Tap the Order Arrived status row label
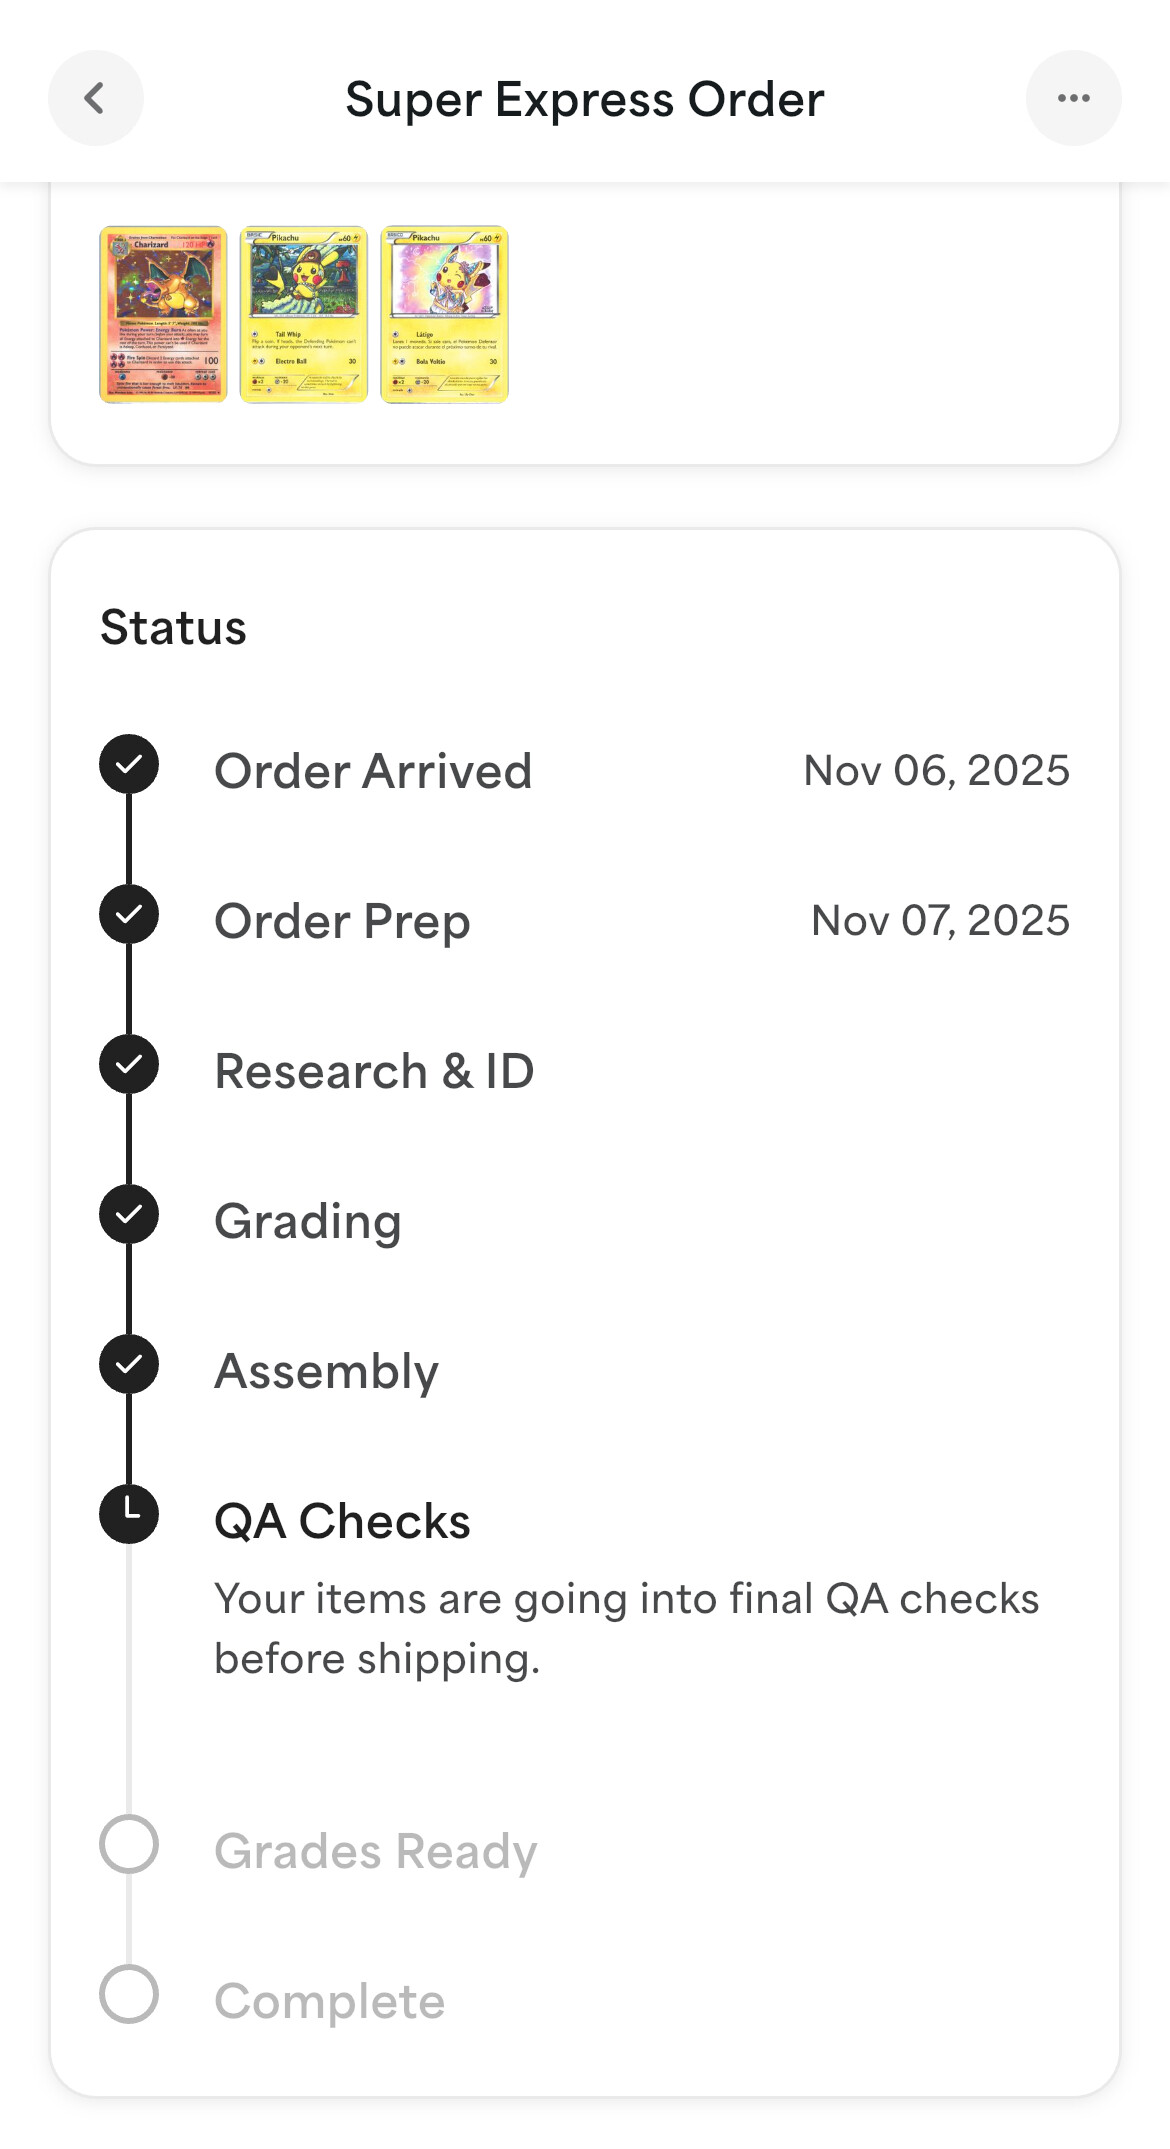Screen dimensions: 1170x2149 [373, 771]
